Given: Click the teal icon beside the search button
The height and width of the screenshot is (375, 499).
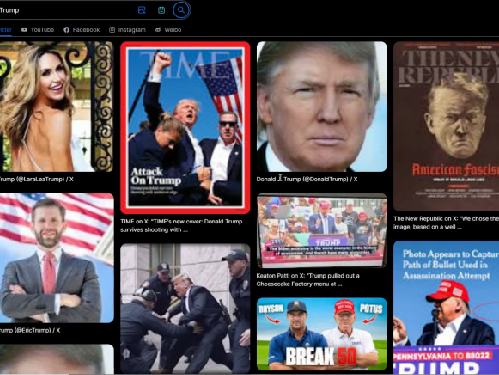Looking at the screenshot, I should [x=161, y=10].
